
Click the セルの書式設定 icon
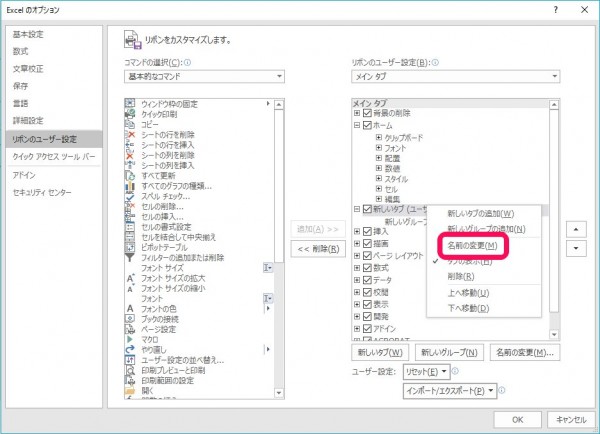(x=130, y=227)
